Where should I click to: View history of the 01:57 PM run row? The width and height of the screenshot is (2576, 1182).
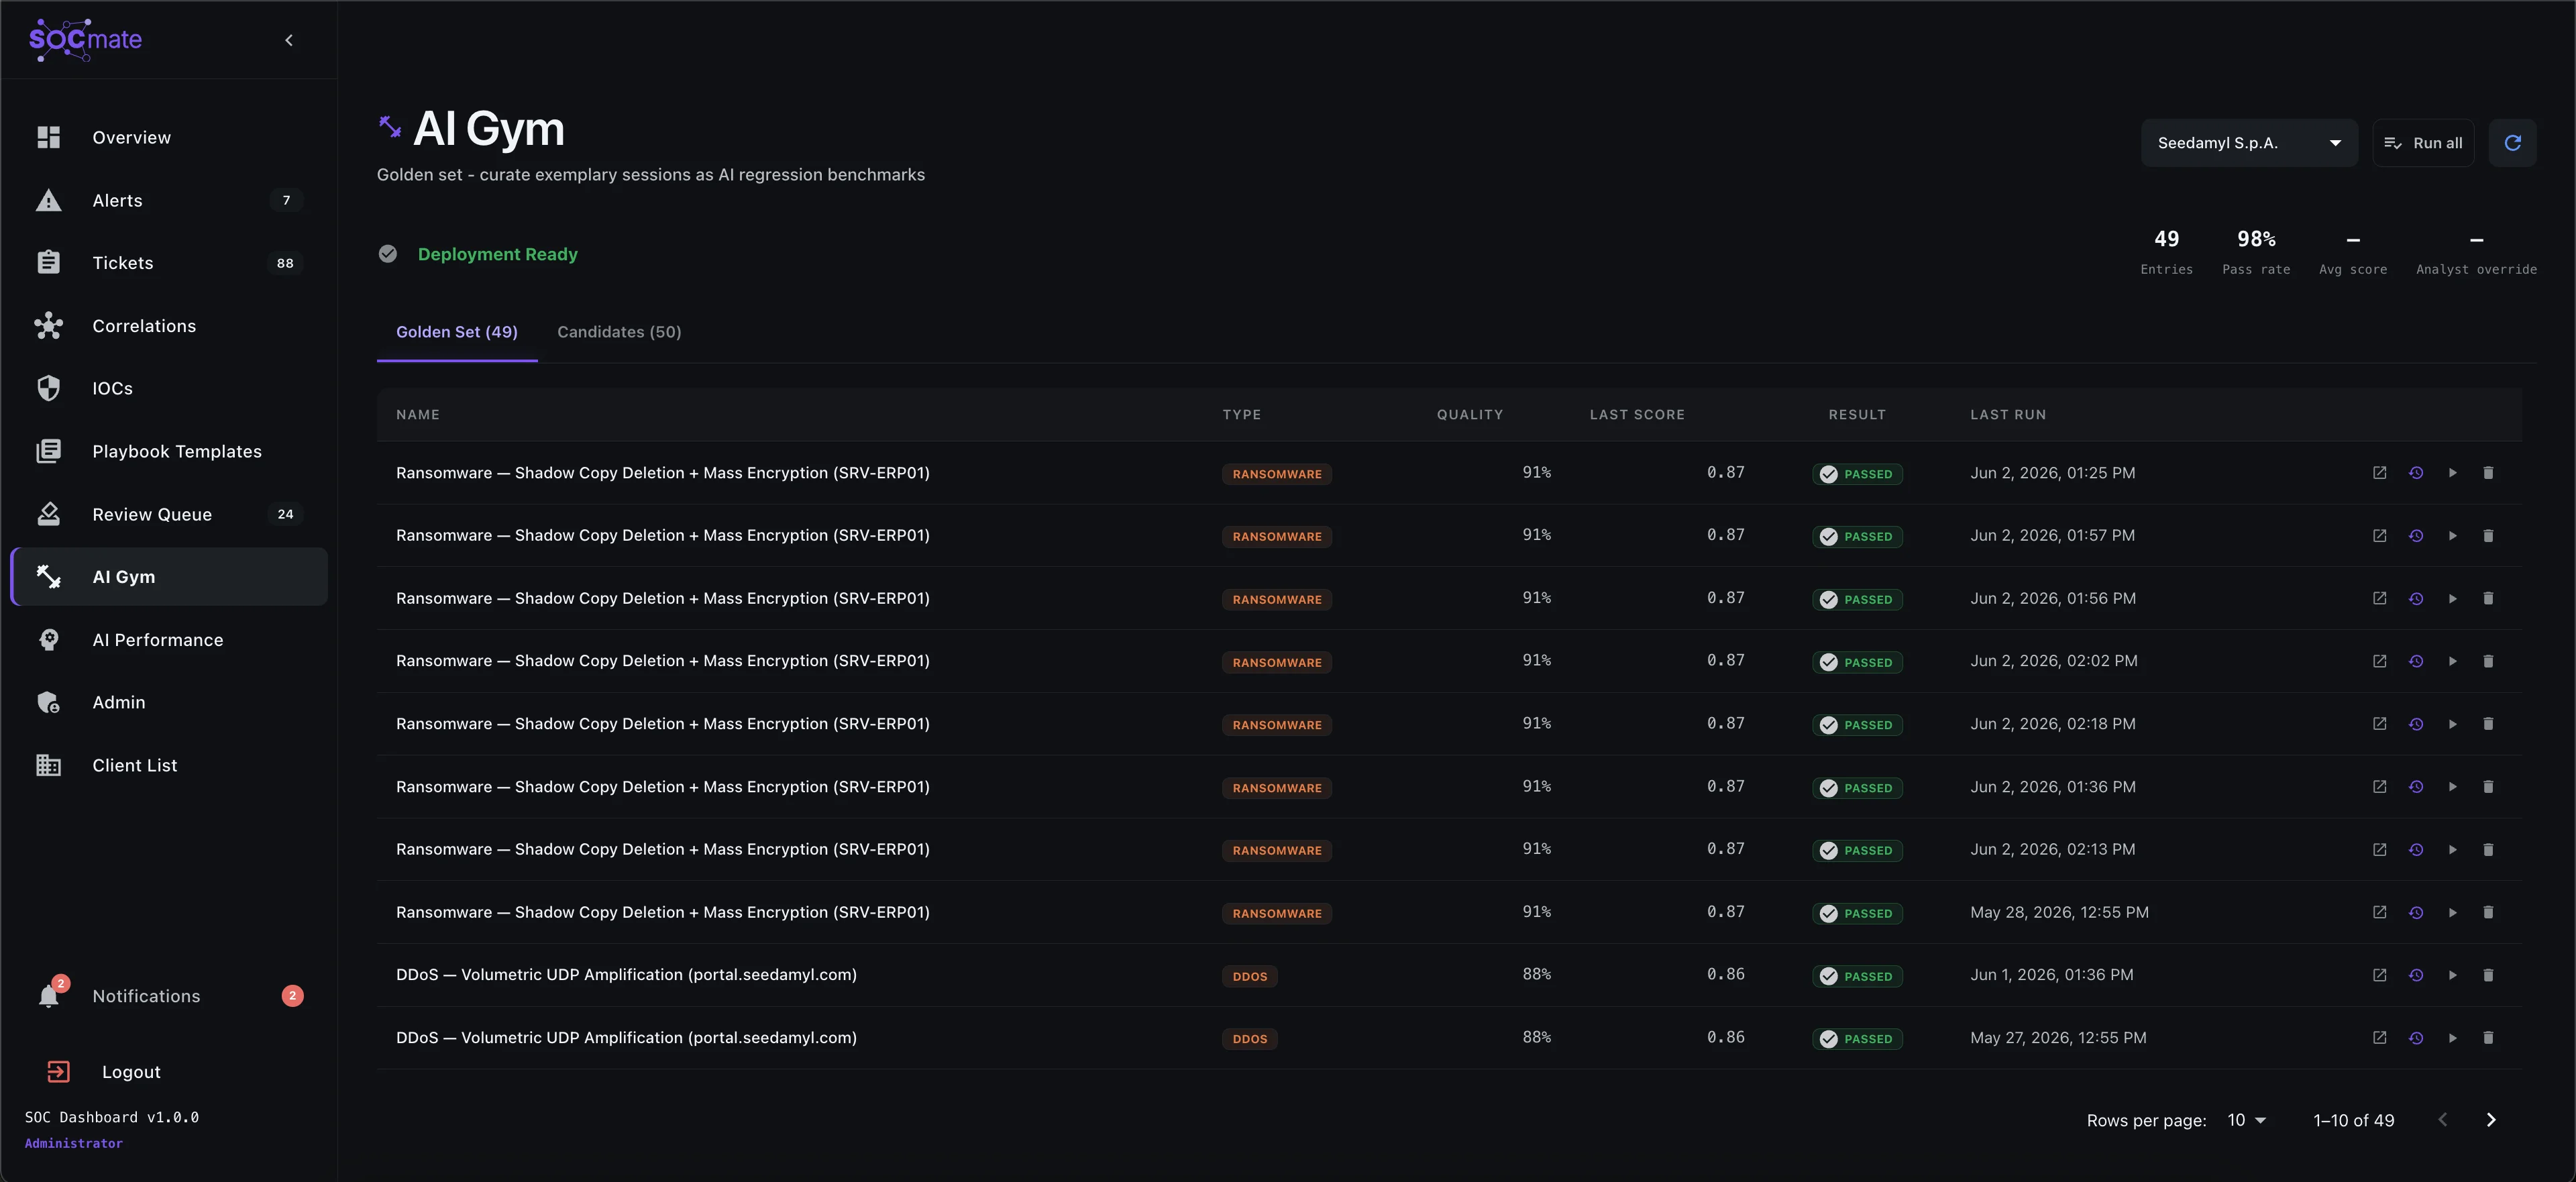[x=2416, y=536]
